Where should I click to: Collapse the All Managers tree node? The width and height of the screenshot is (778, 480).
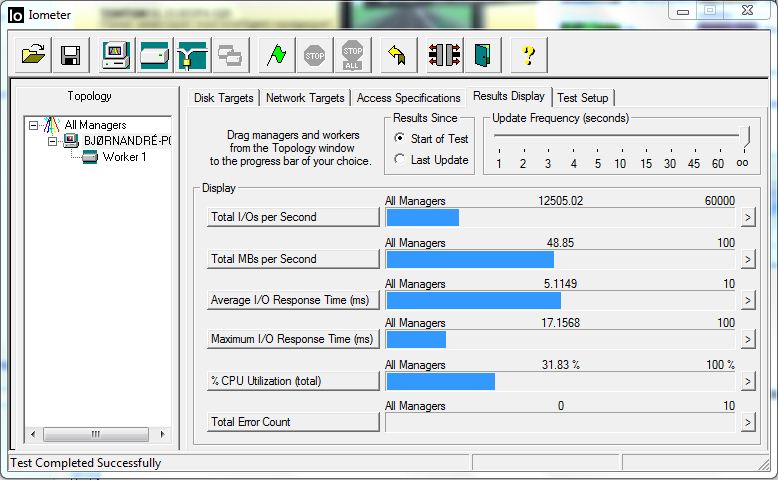click(33, 125)
